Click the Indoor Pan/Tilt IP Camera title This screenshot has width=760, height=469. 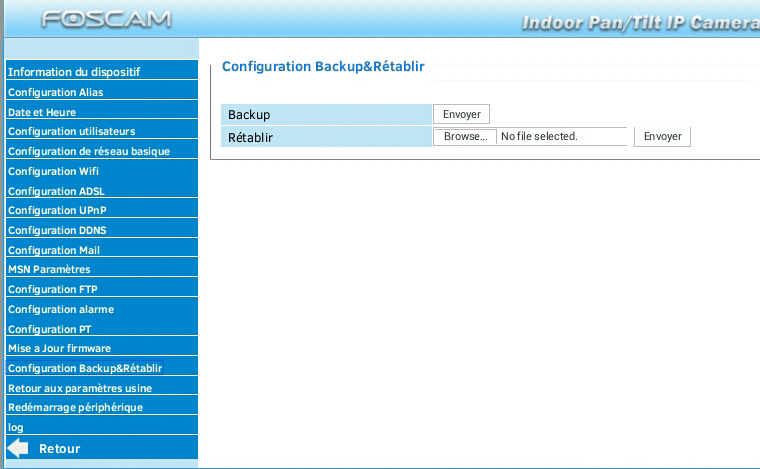tap(641, 22)
